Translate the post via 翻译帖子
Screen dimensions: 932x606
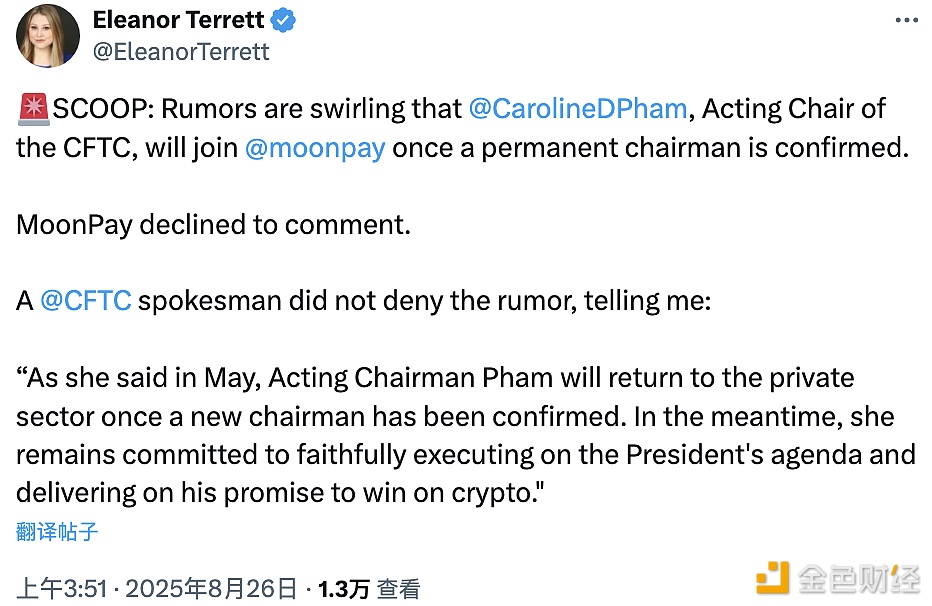[57, 531]
